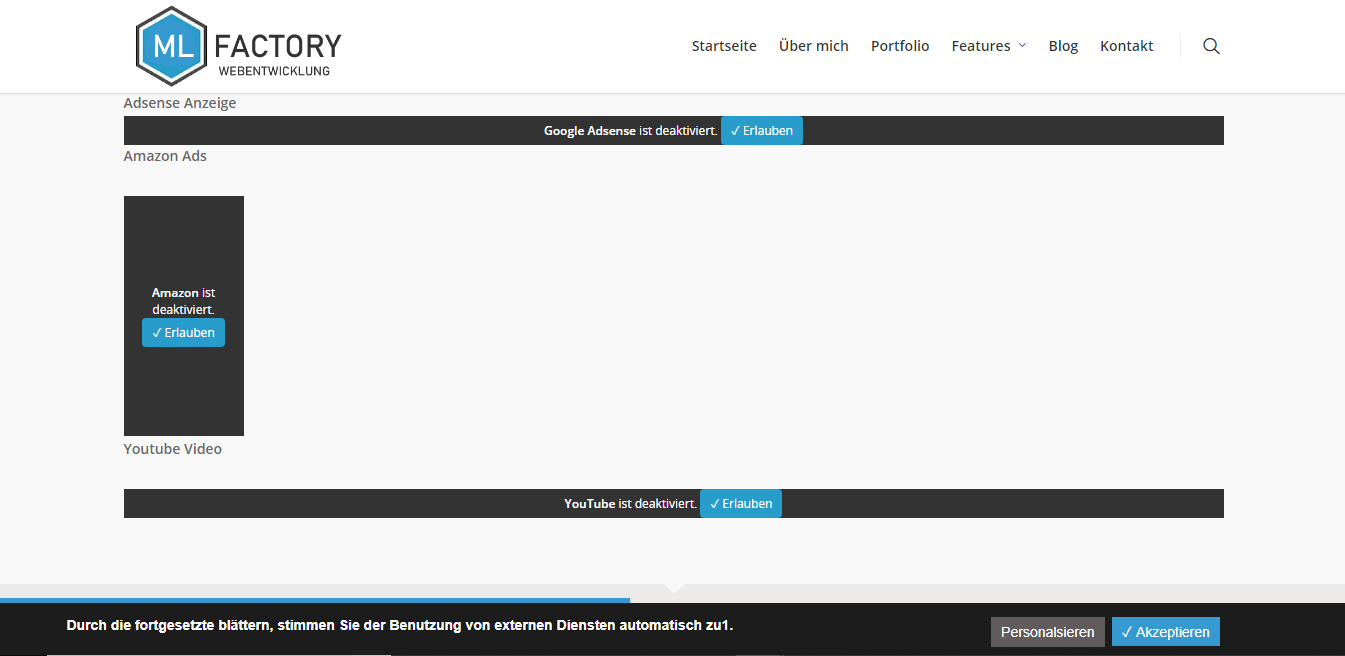Click the Google Adsense deactivated text
1345x656 pixels.
click(x=630, y=131)
